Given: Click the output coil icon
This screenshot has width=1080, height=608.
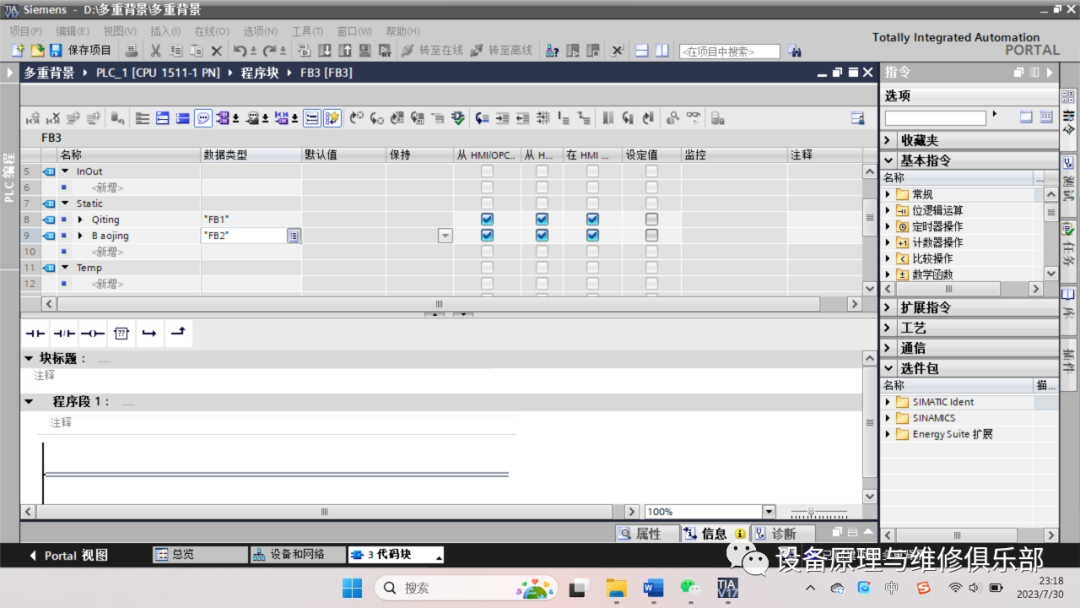Looking at the screenshot, I should (92, 333).
